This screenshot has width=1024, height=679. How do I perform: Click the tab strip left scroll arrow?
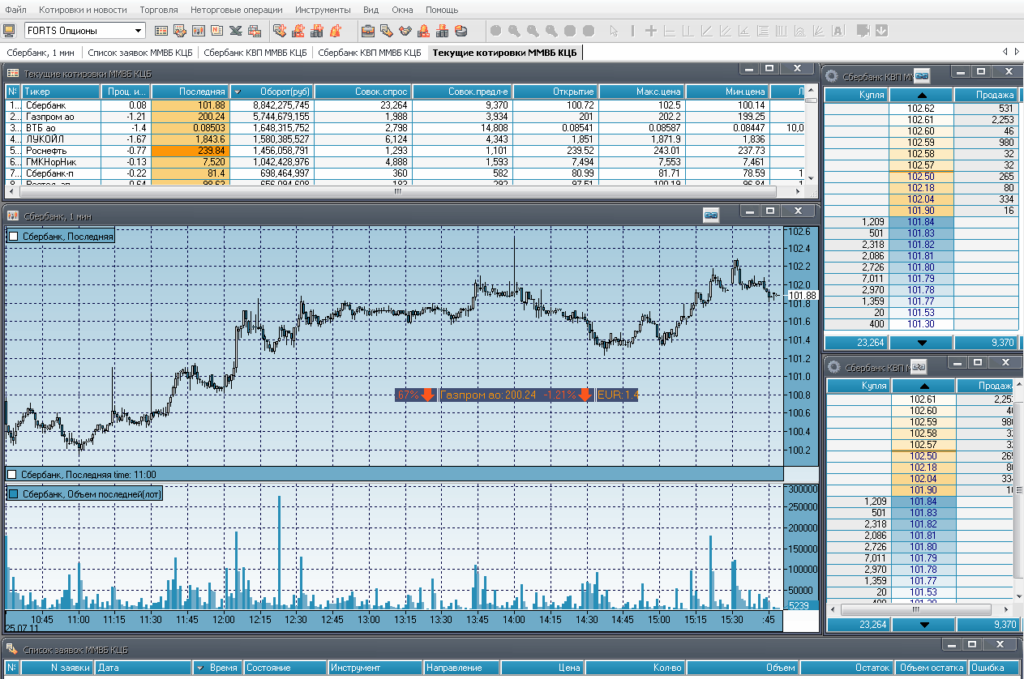point(1005,52)
